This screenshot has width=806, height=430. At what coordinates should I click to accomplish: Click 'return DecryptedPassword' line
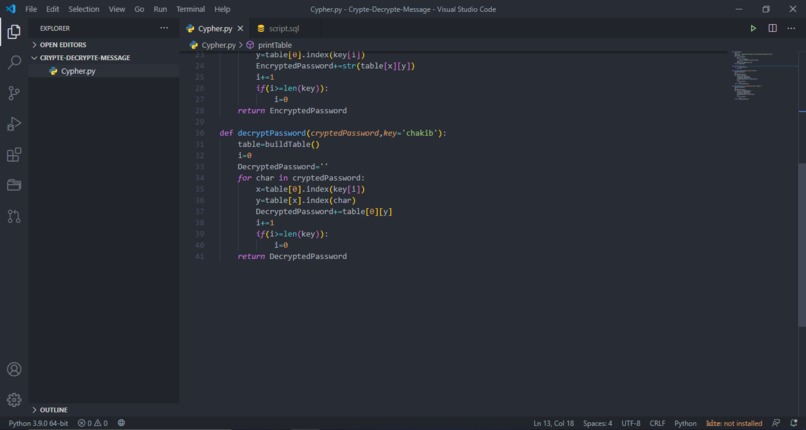pos(292,256)
